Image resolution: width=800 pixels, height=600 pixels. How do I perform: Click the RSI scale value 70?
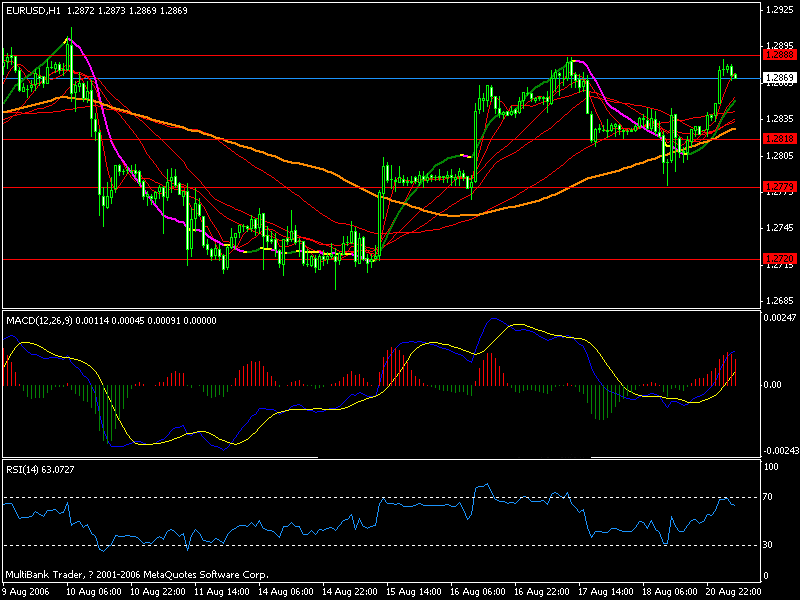click(768, 497)
